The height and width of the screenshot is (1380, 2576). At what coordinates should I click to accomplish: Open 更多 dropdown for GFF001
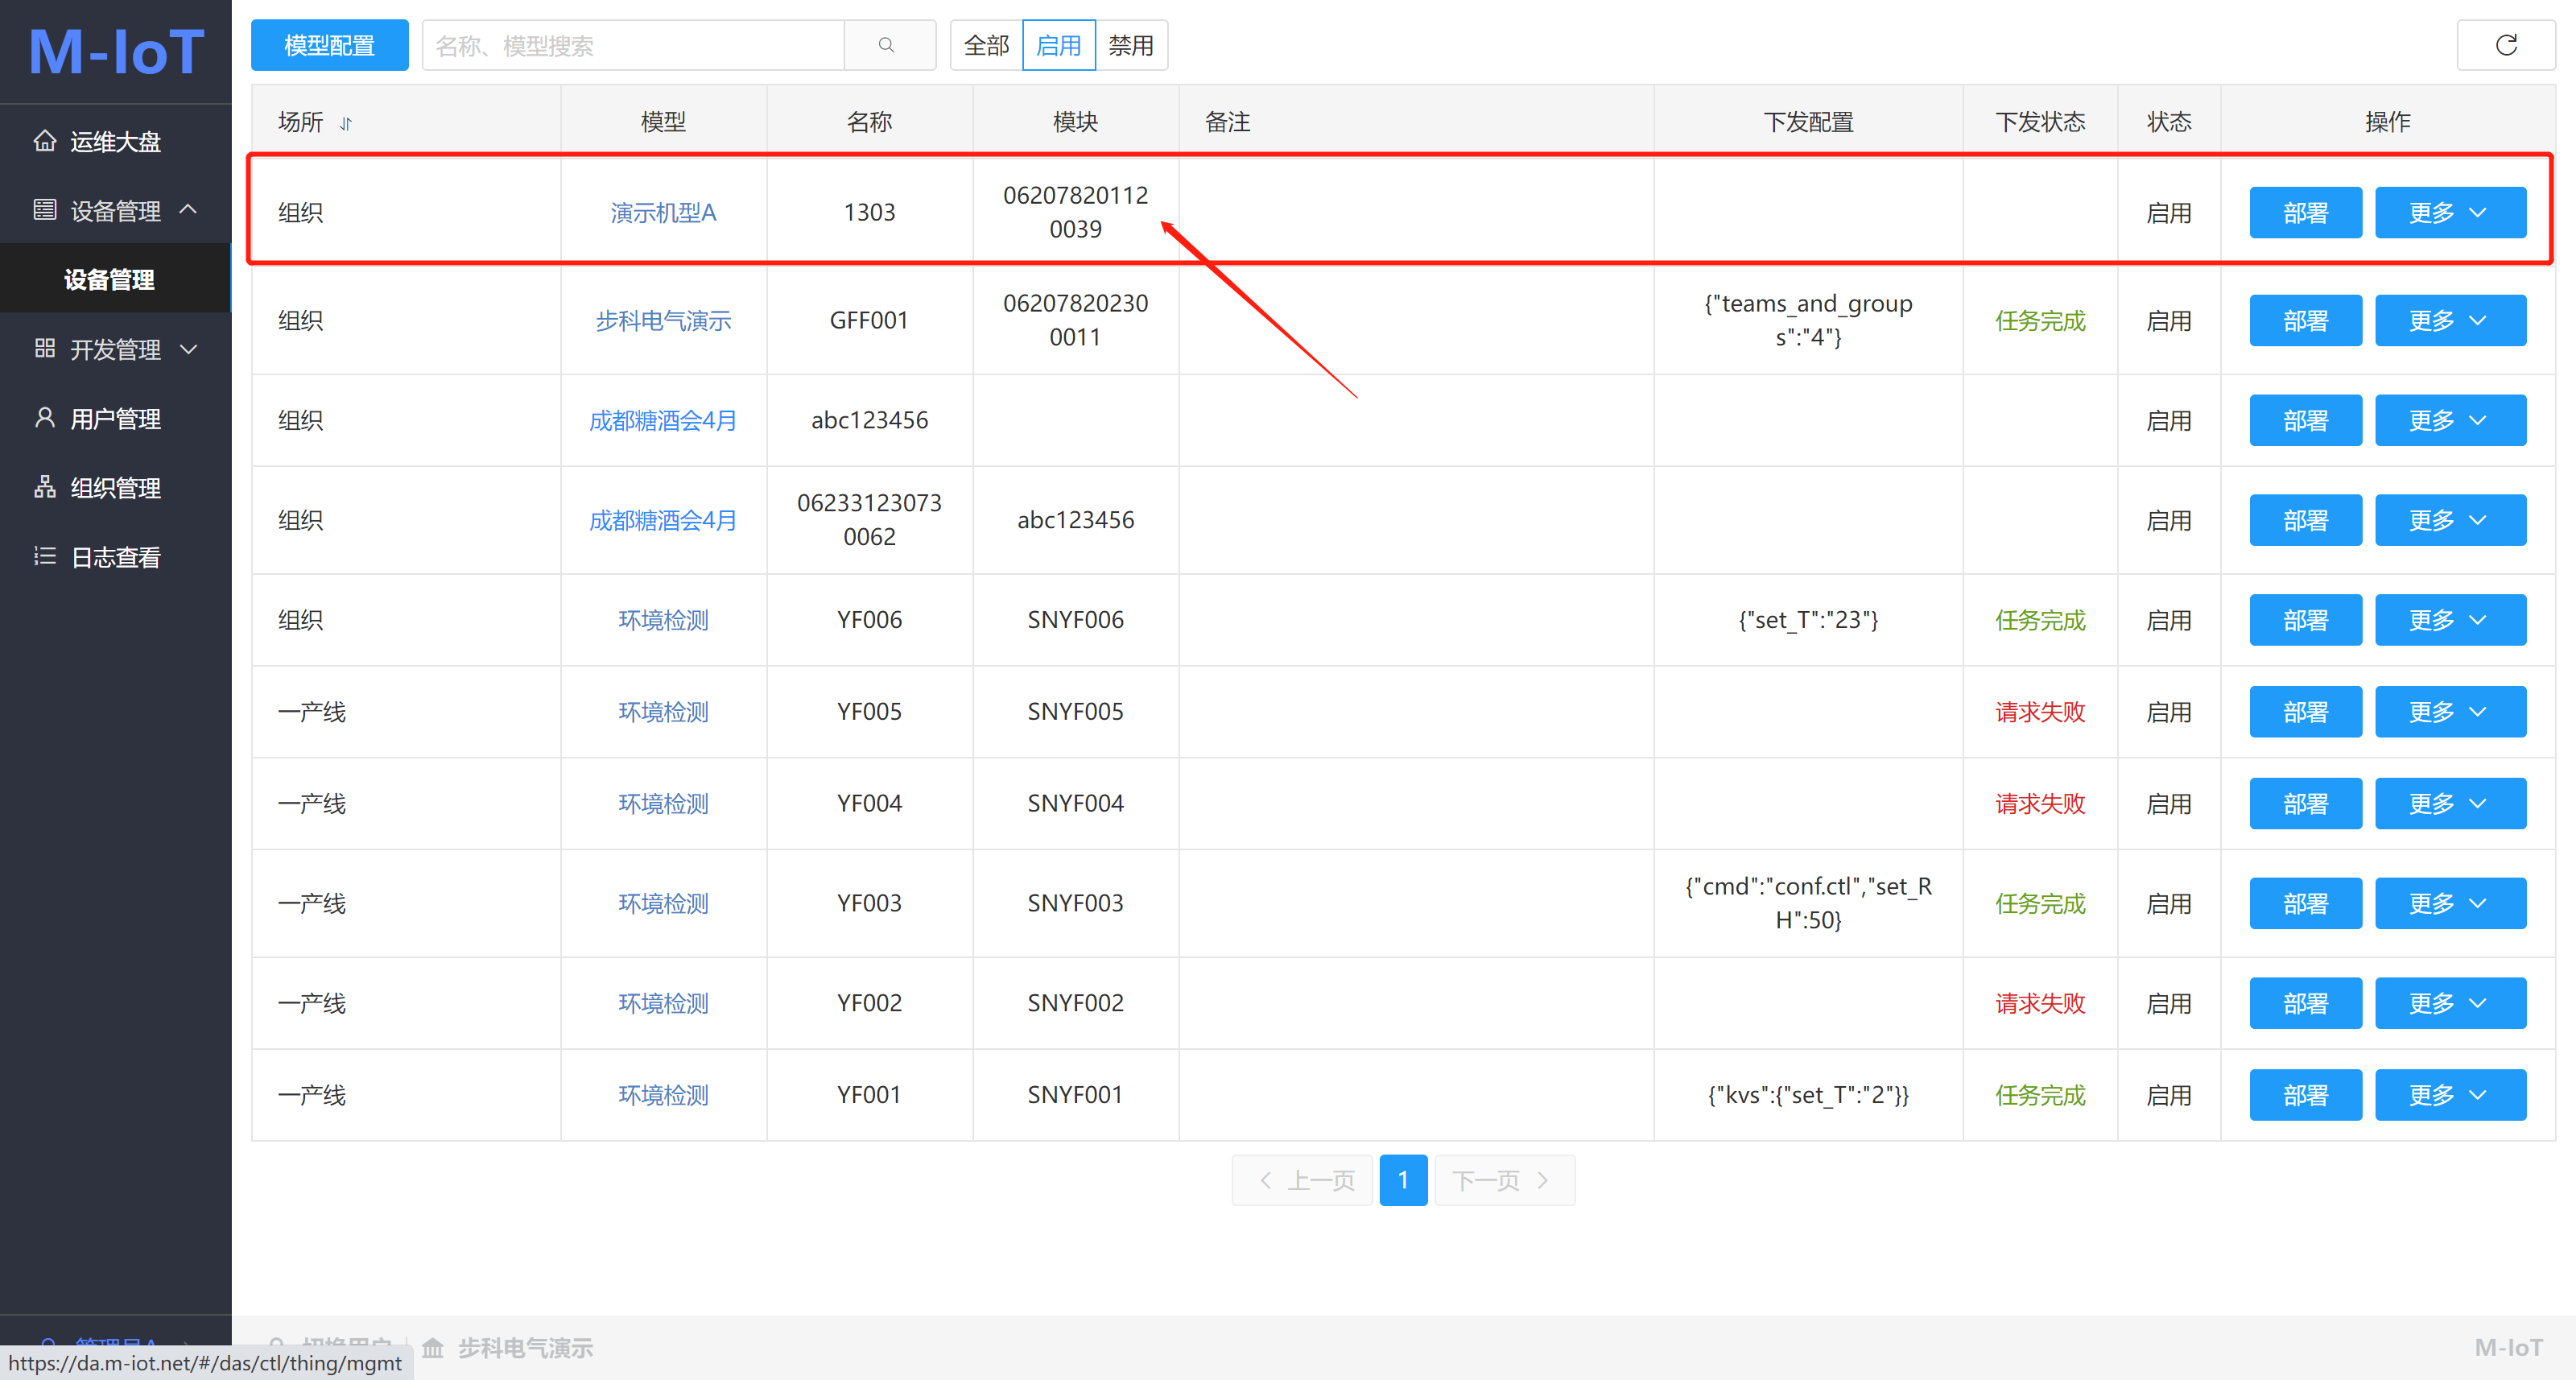2450,320
